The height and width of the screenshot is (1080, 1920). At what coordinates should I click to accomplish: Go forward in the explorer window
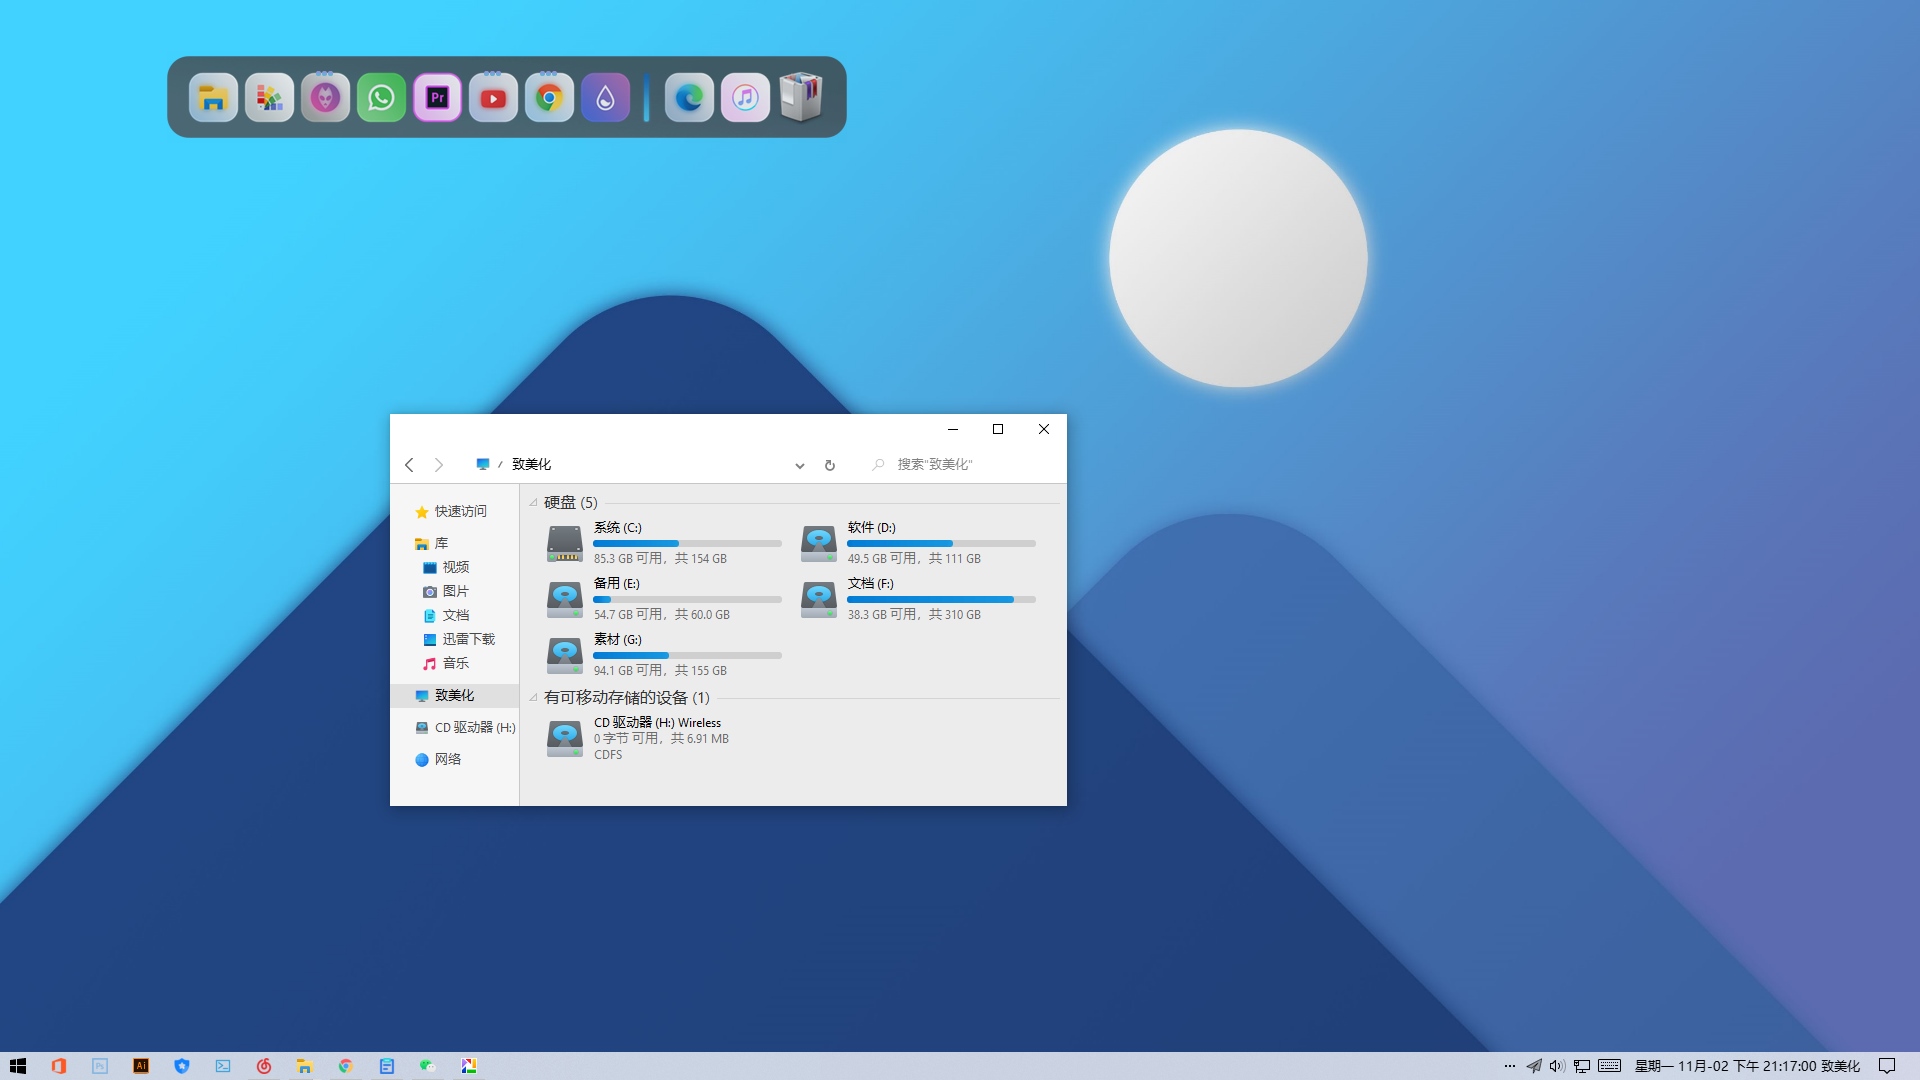[438, 465]
